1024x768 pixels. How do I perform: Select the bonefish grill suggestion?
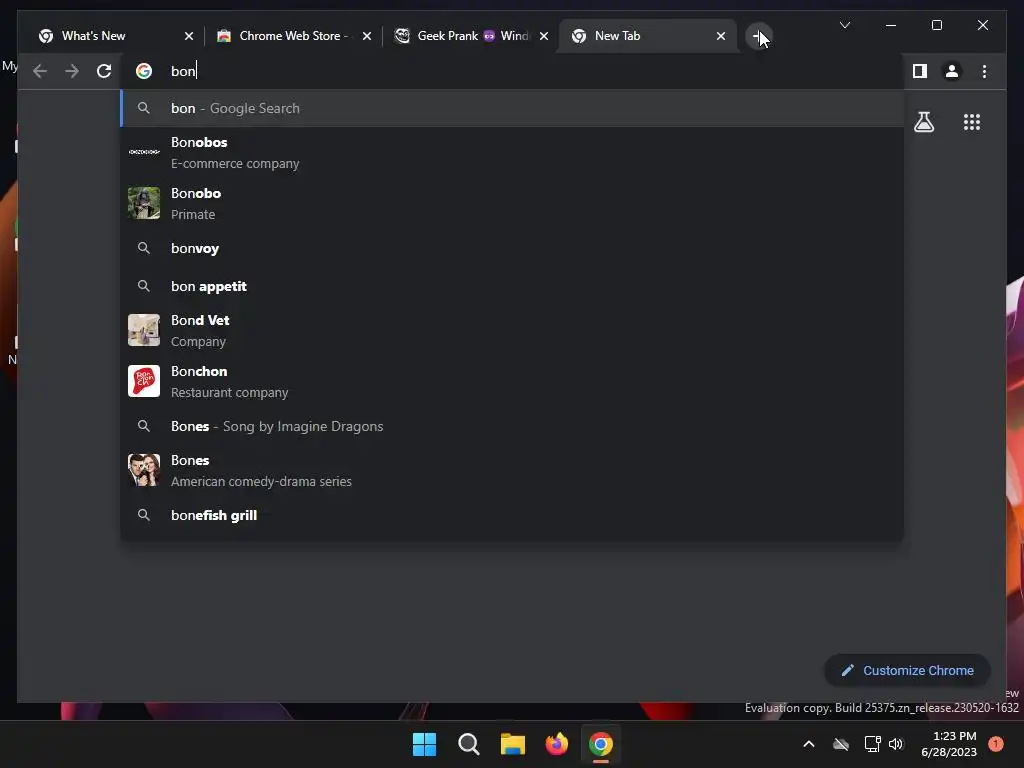pyautogui.click(x=512, y=515)
